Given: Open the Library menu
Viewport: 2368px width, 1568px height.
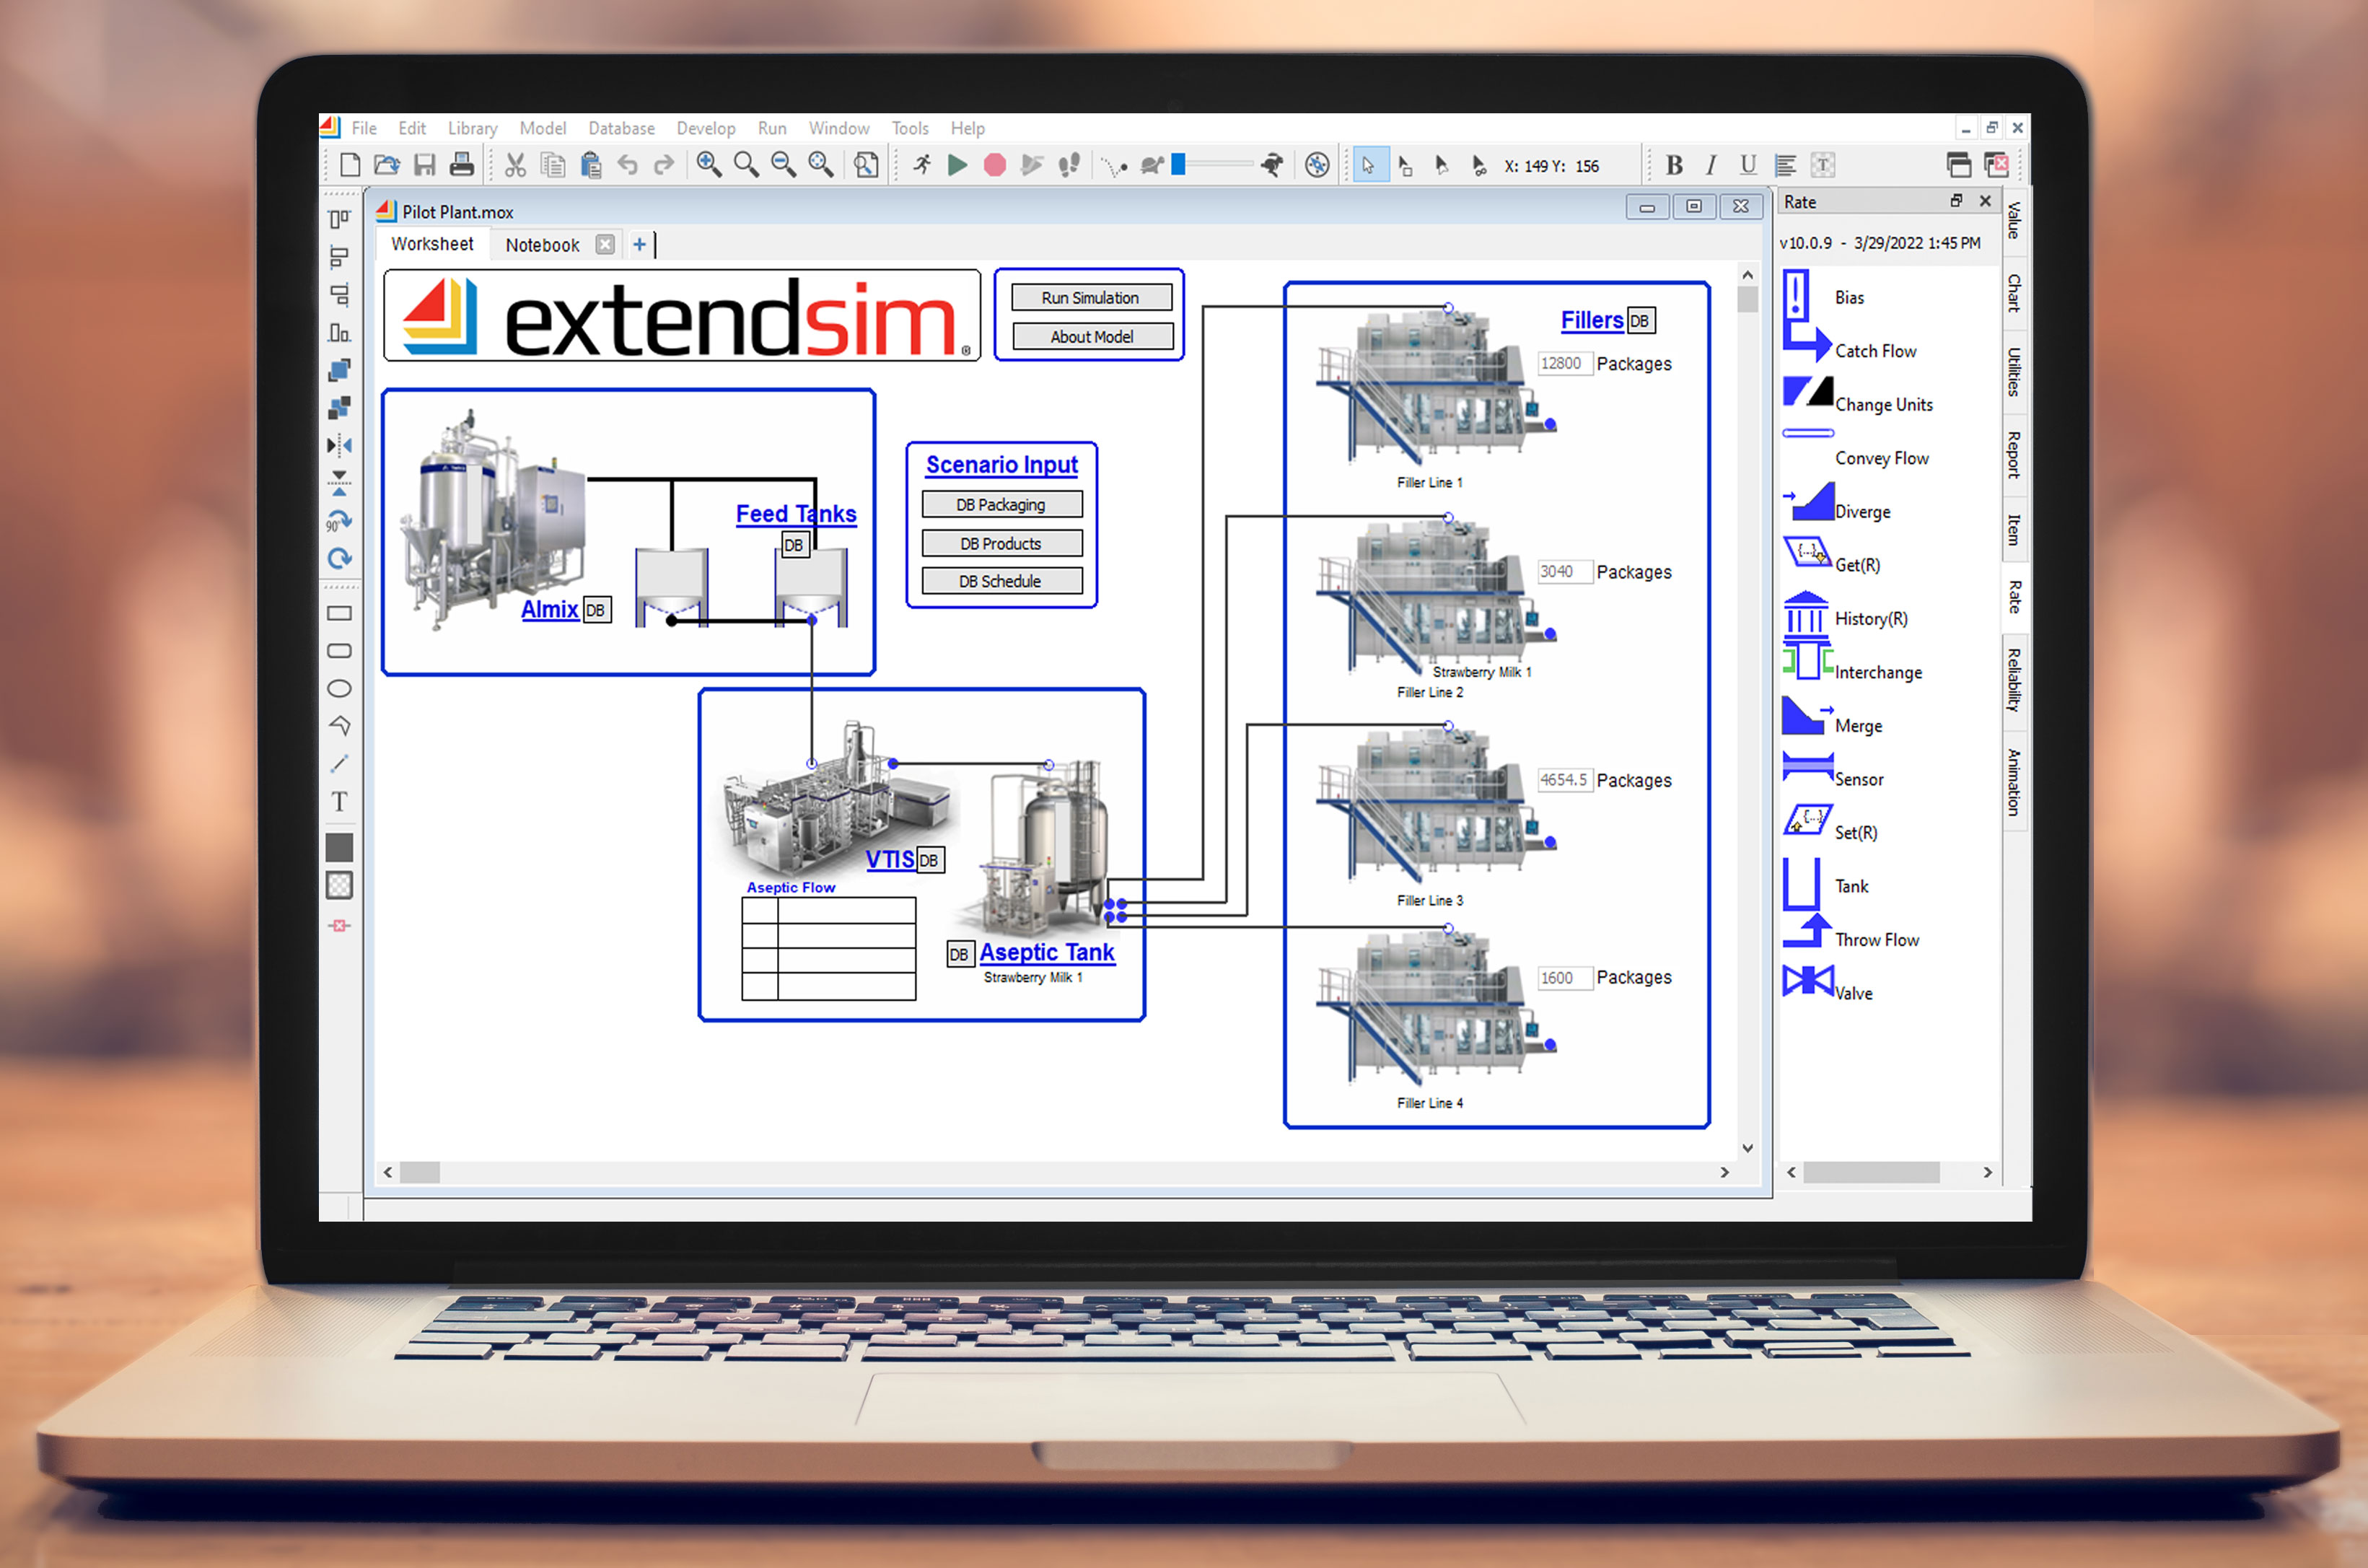Looking at the screenshot, I should (472, 128).
